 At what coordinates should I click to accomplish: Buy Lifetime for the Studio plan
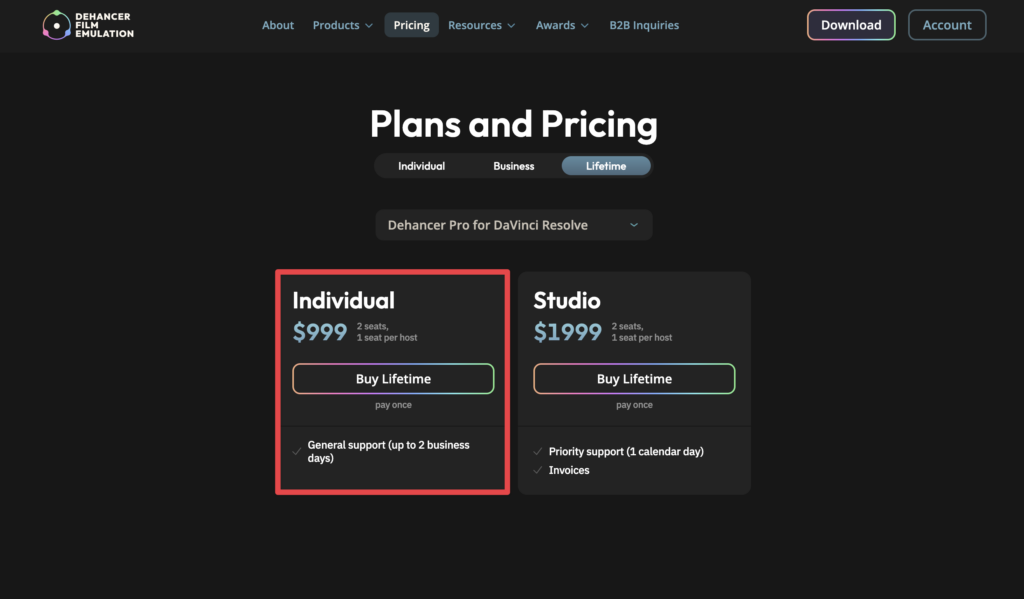click(634, 379)
